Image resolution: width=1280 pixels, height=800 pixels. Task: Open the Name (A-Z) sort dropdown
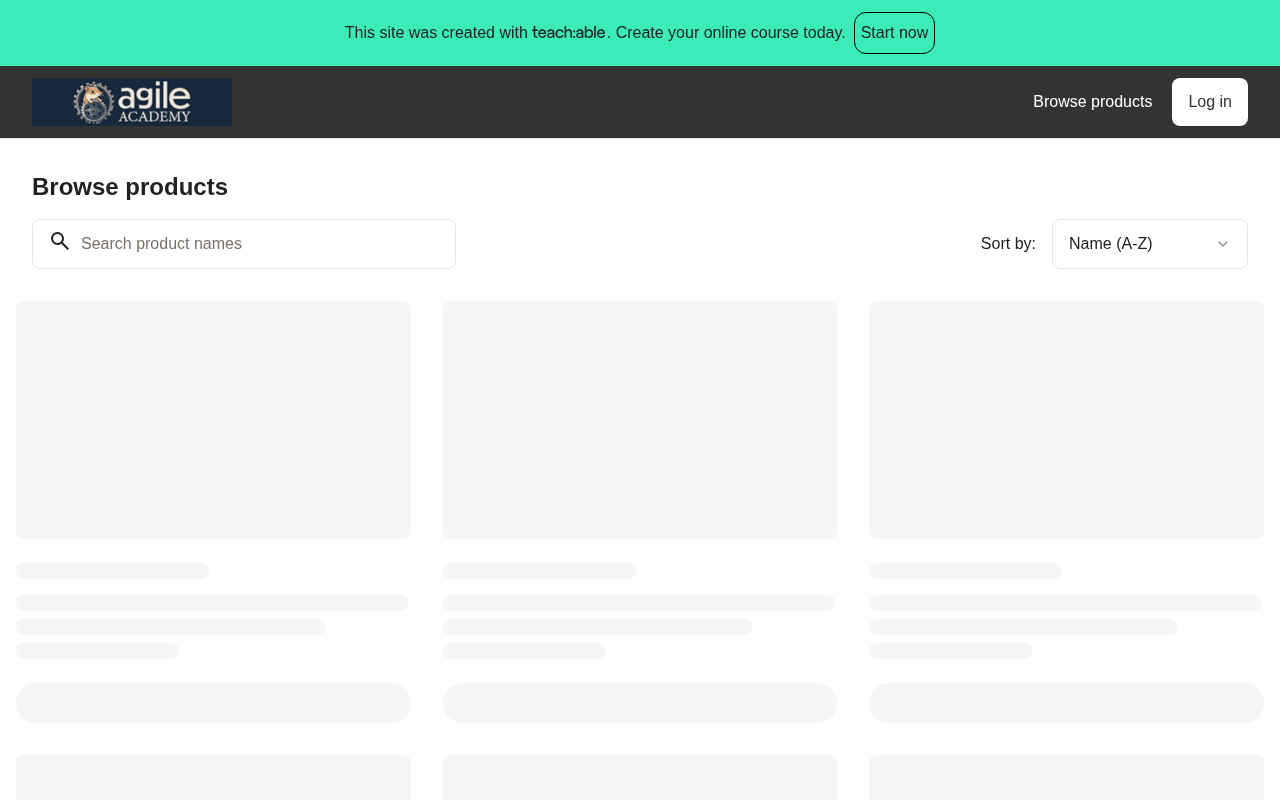pyautogui.click(x=1149, y=244)
